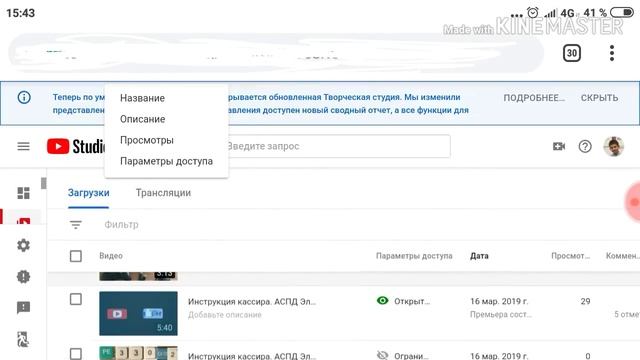
Task: Sort by the Дата column header
Action: pos(479,256)
